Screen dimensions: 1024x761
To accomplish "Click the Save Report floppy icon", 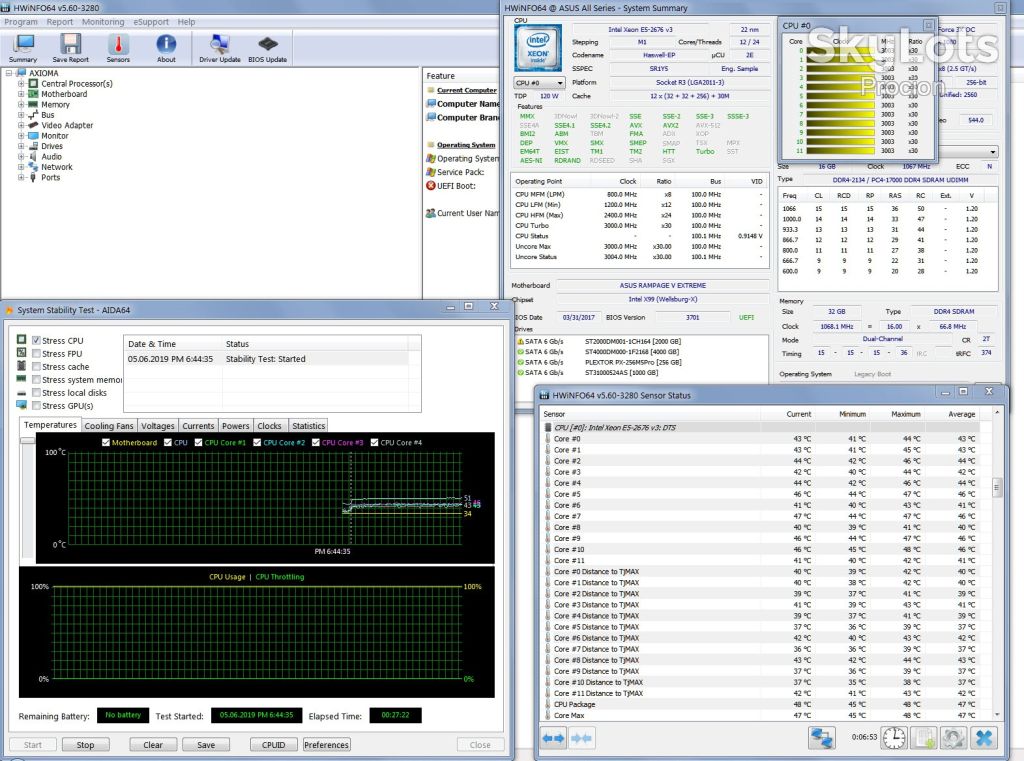I will click(x=71, y=48).
